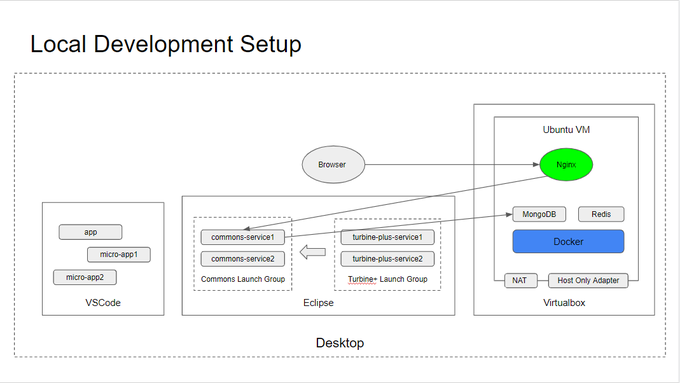The image size is (680, 383).
Task: Click the Ubuntu VM label
Action: [x=566, y=130]
